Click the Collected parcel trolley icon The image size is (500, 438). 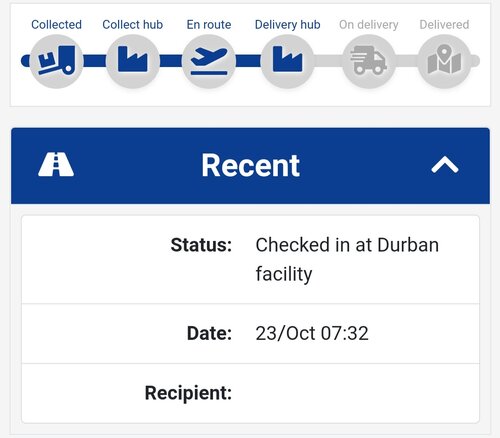pos(56,61)
